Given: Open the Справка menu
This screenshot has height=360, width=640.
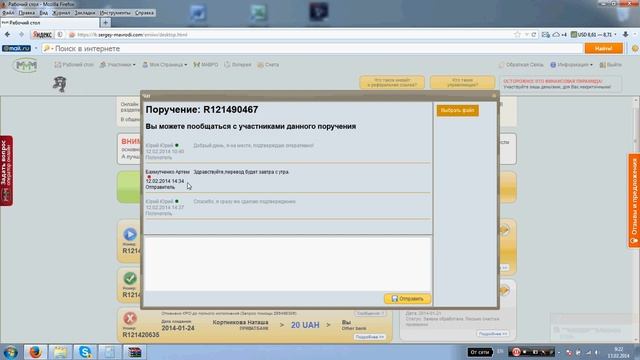Looking at the screenshot, I should point(144,13).
